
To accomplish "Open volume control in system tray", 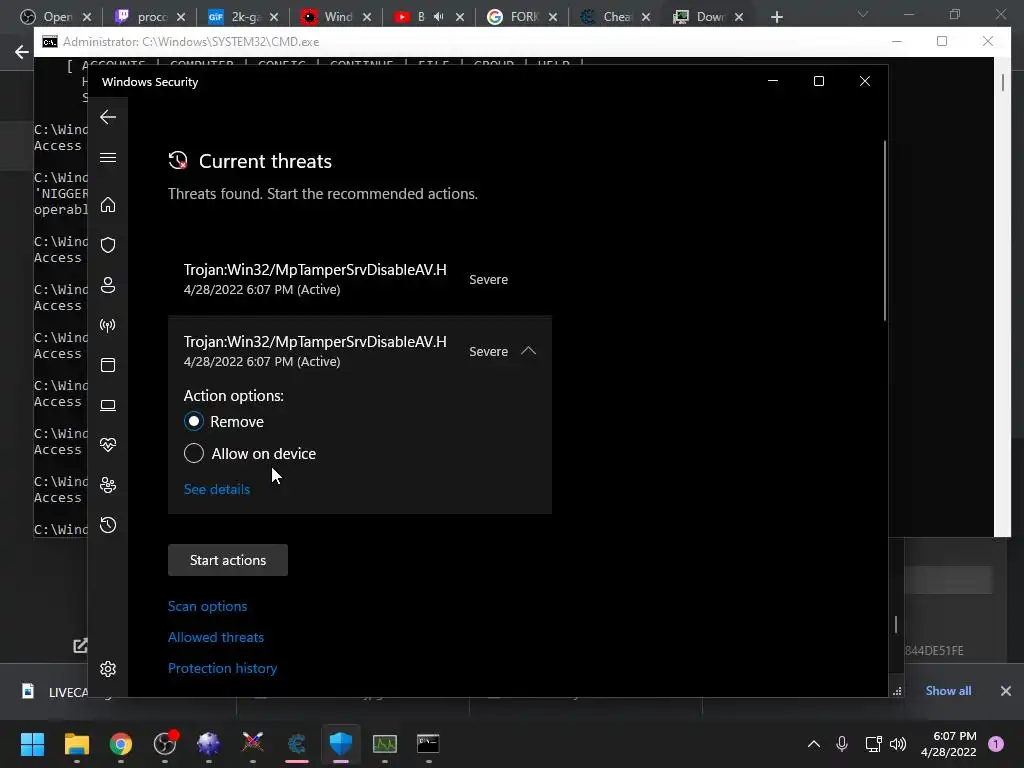I will [x=898, y=744].
